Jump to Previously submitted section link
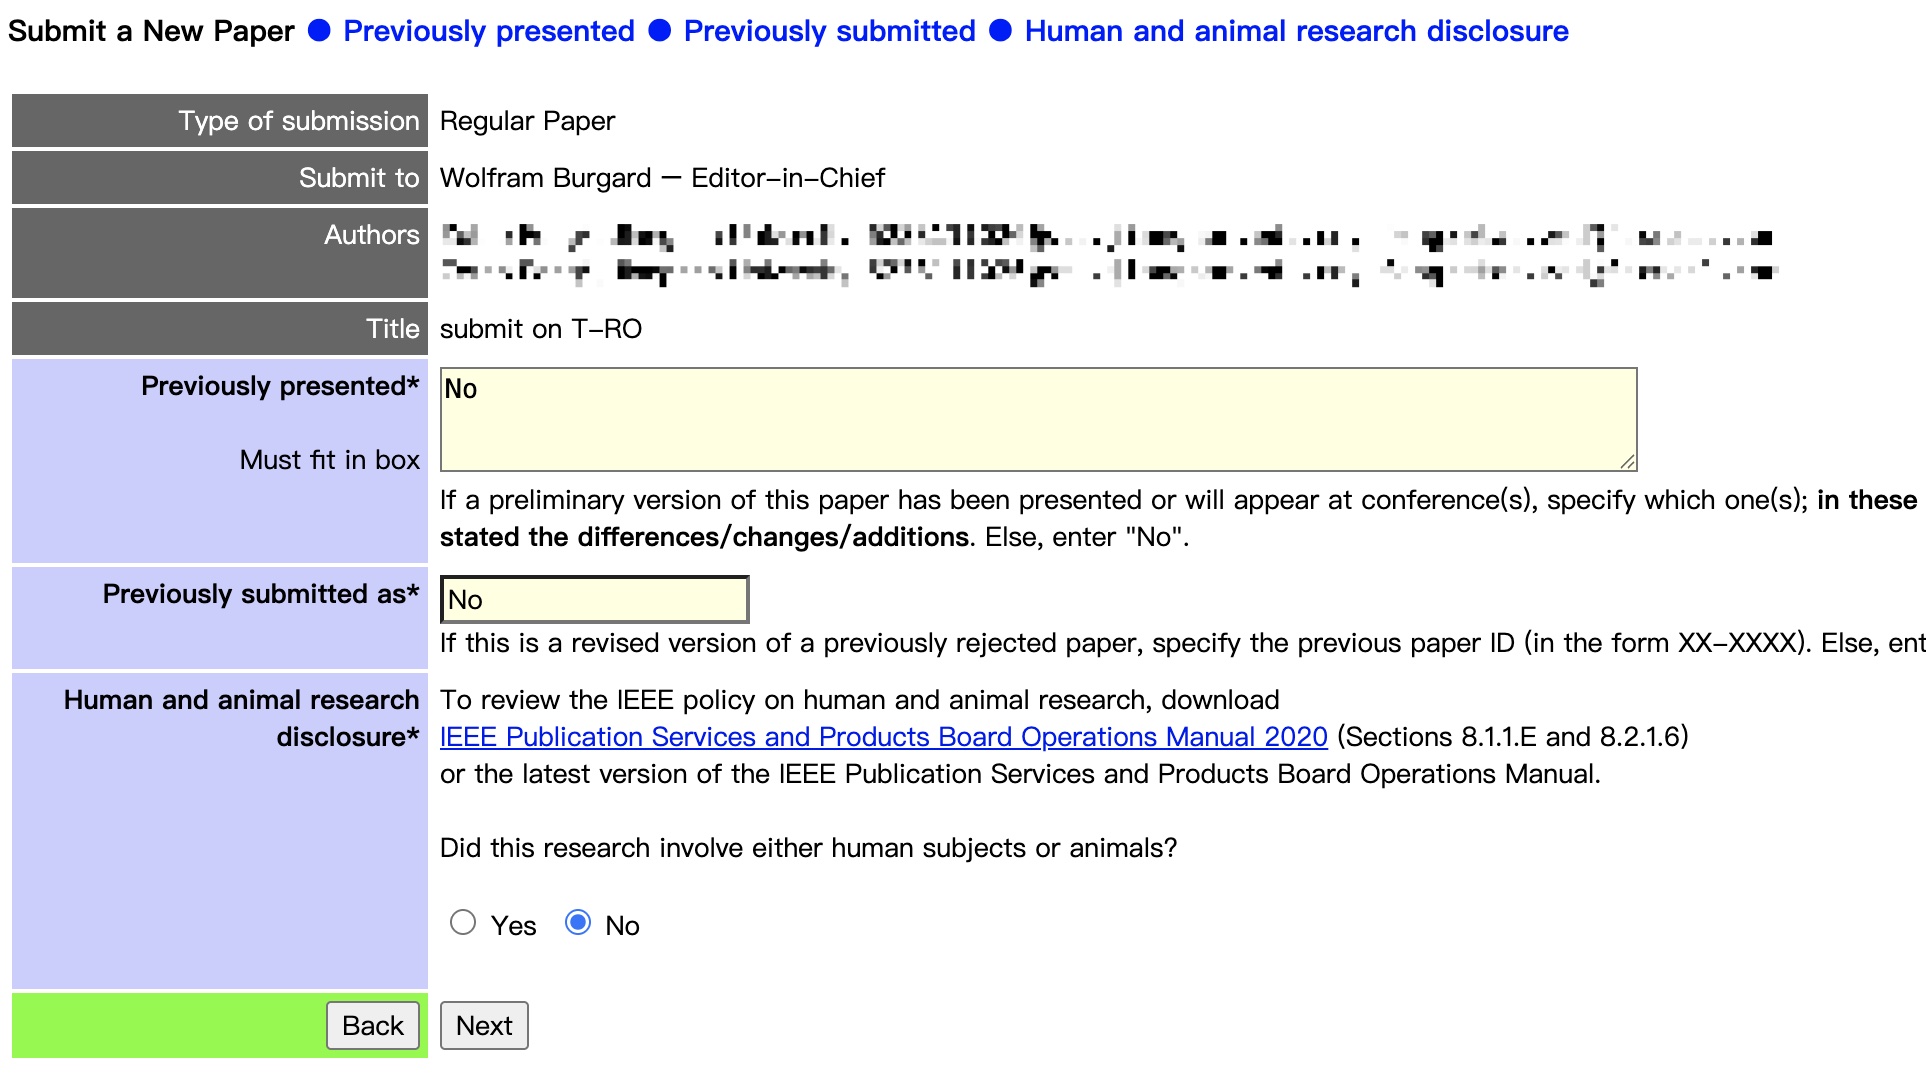The width and height of the screenshot is (1926, 1074). (829, 31)
